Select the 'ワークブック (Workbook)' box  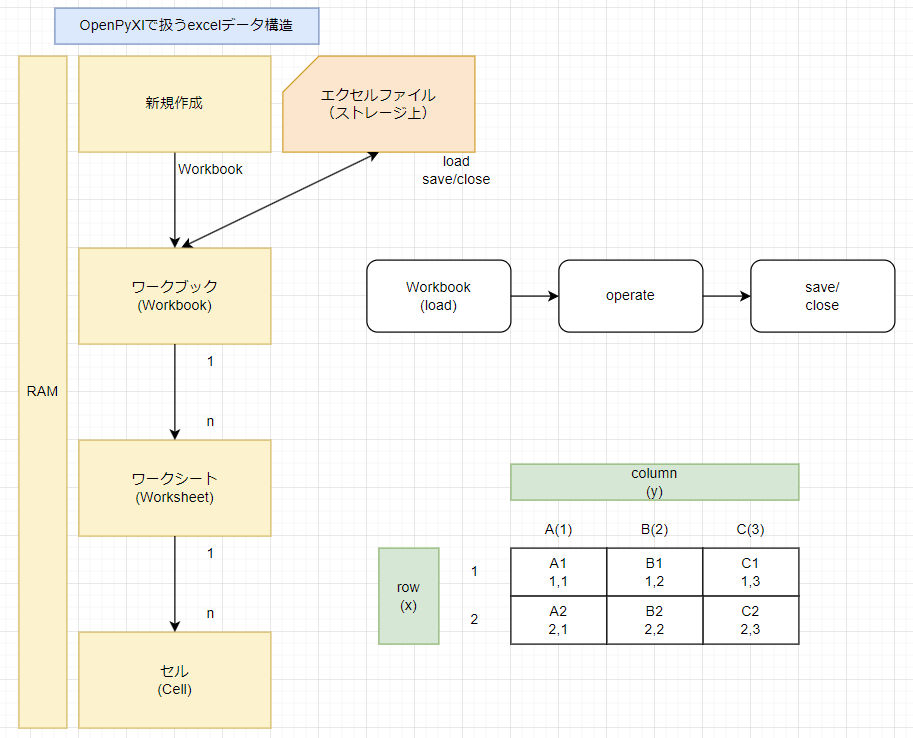coord(175,296)
